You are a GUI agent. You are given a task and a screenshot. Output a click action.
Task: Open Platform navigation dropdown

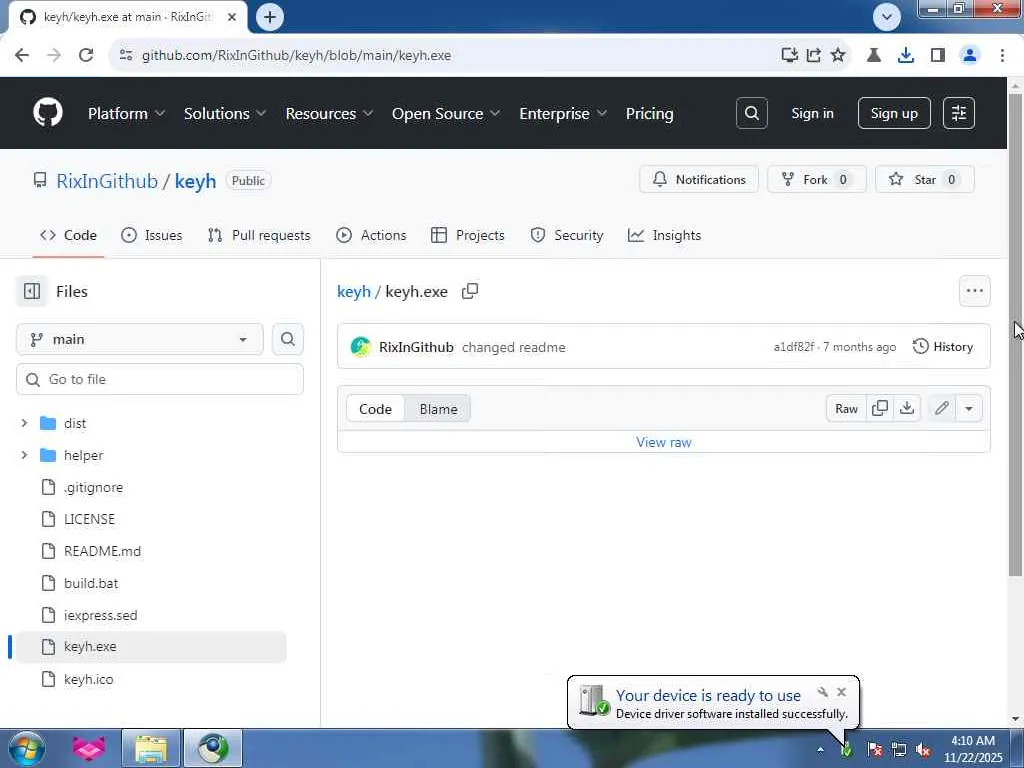pos(126,114)
